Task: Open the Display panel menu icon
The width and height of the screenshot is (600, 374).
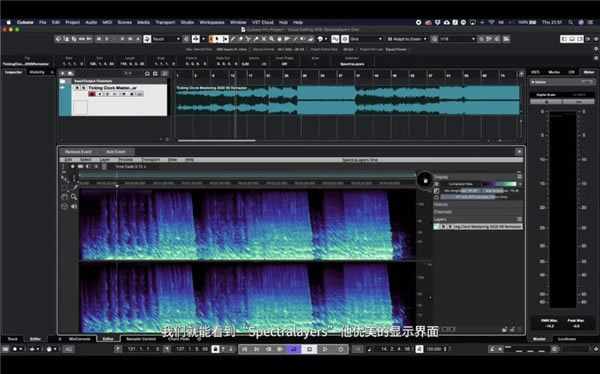Action: coord(519,177)
